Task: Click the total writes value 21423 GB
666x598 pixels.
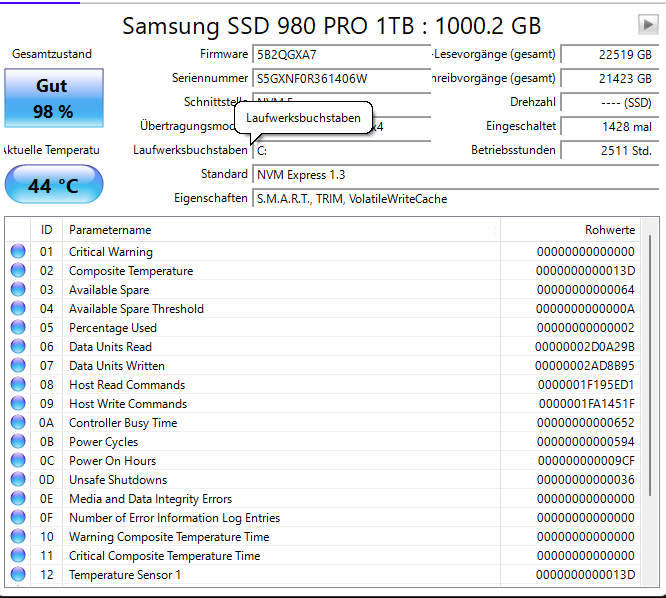Action: (610, 79)
